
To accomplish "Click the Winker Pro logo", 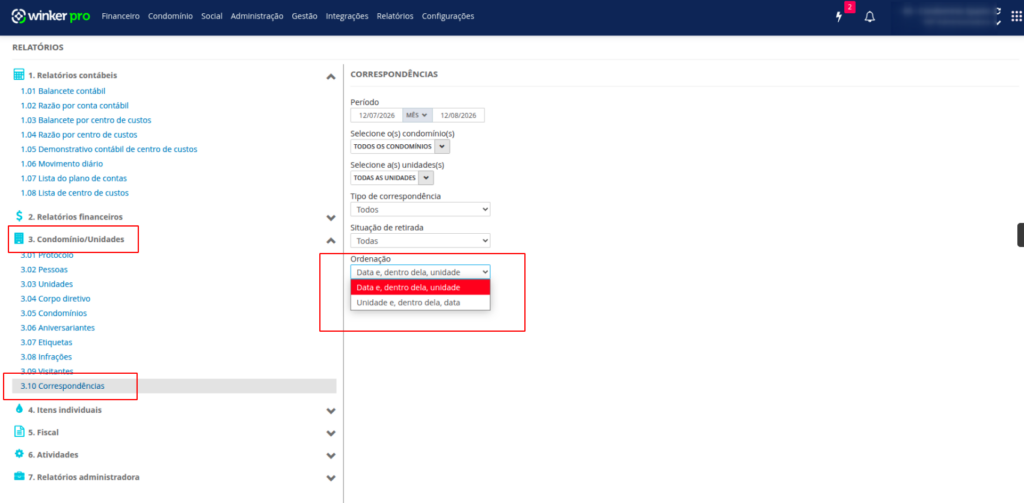I will (x=51, y=16).
